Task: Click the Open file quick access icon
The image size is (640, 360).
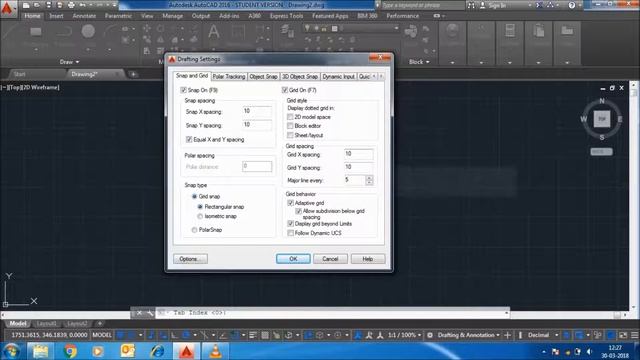Action: click(x=37, y=5)
